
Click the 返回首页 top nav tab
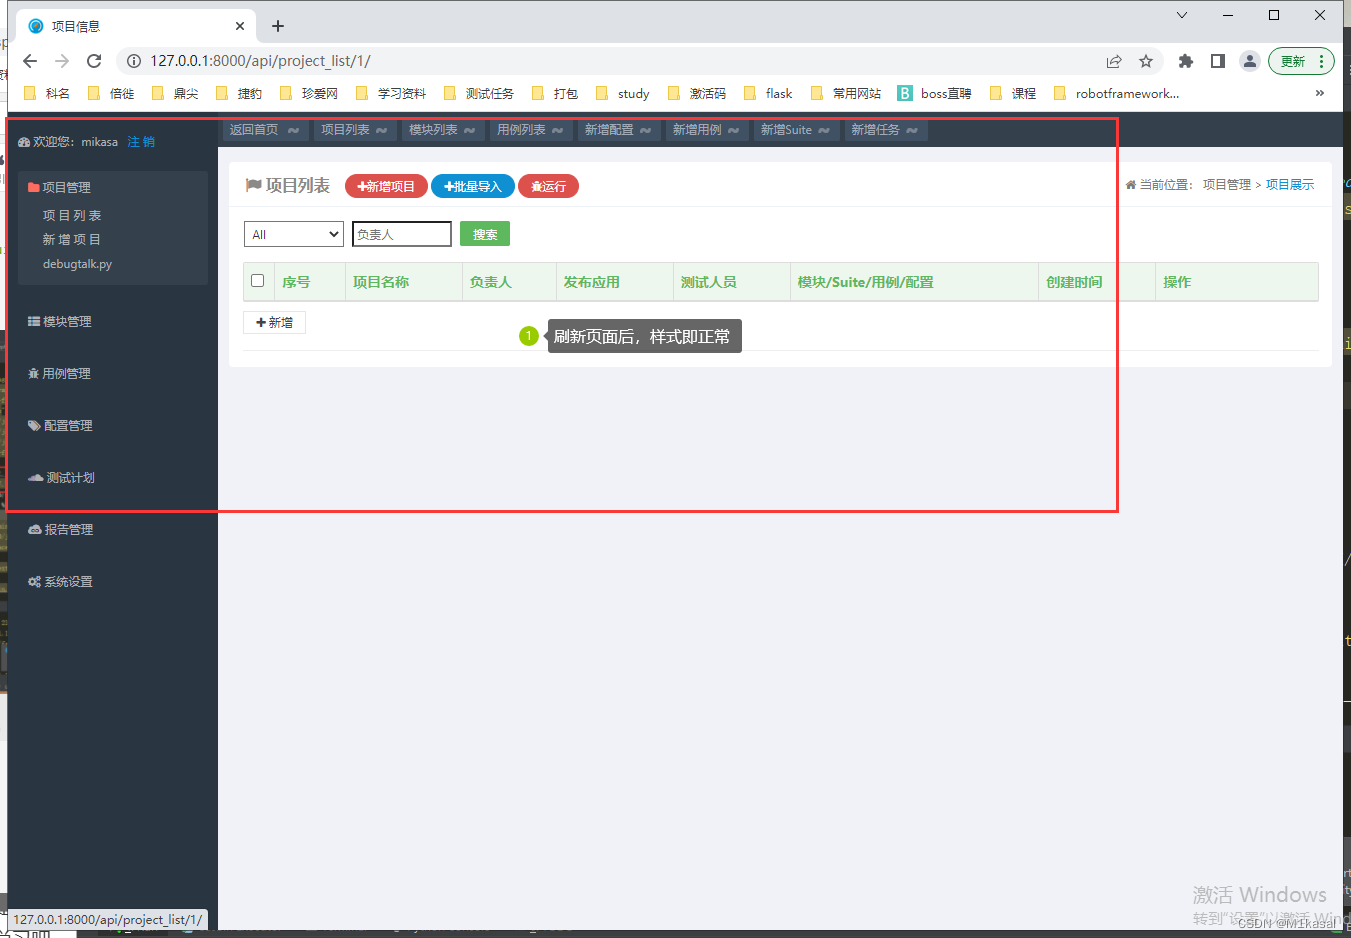coord(265,130)
